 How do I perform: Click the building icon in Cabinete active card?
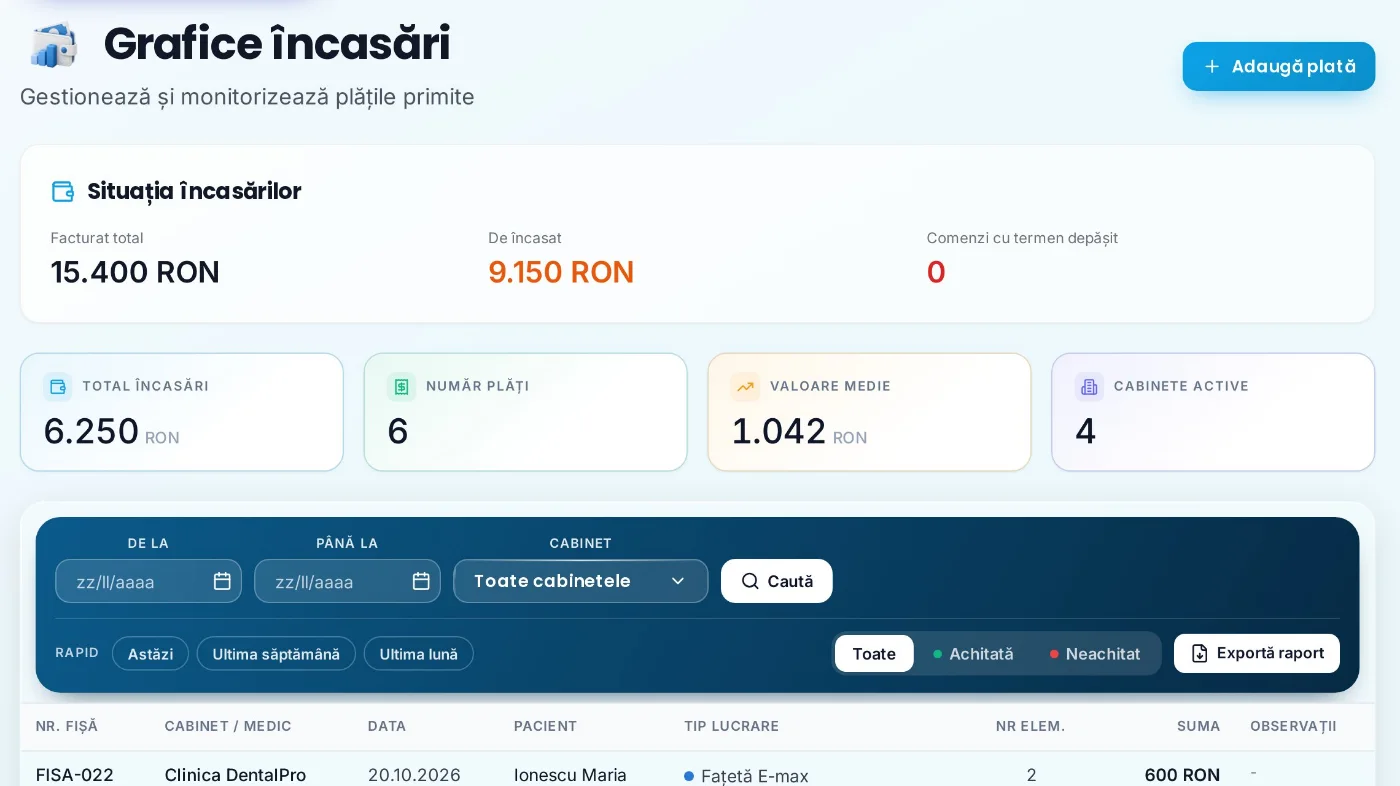tap(1089, 386)
